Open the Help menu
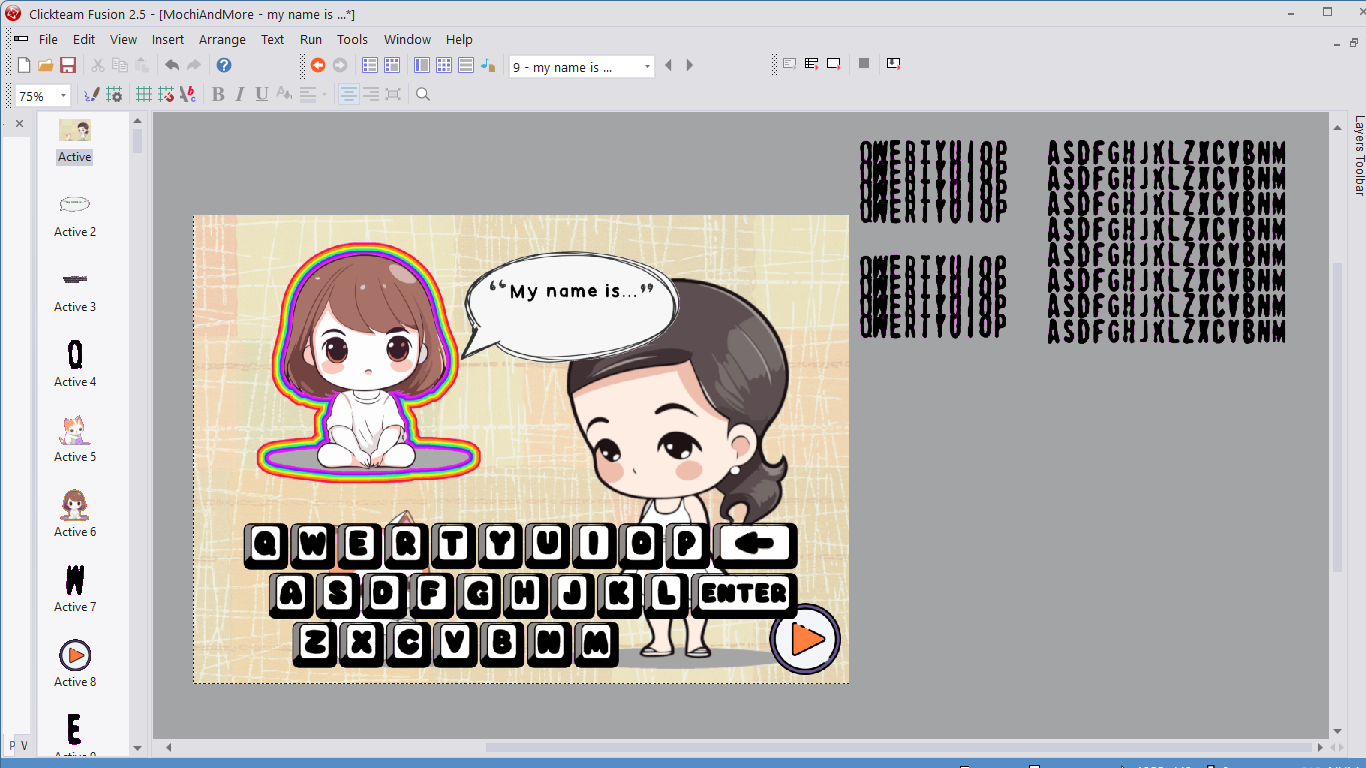The image size is (1366, 768). click(x=459, y=39)
